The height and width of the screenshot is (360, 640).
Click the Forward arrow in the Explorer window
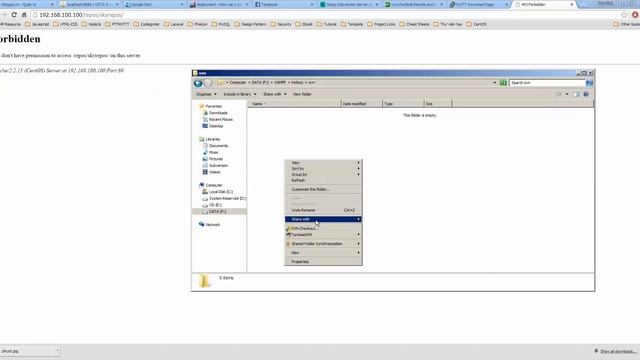click(207, 83)
